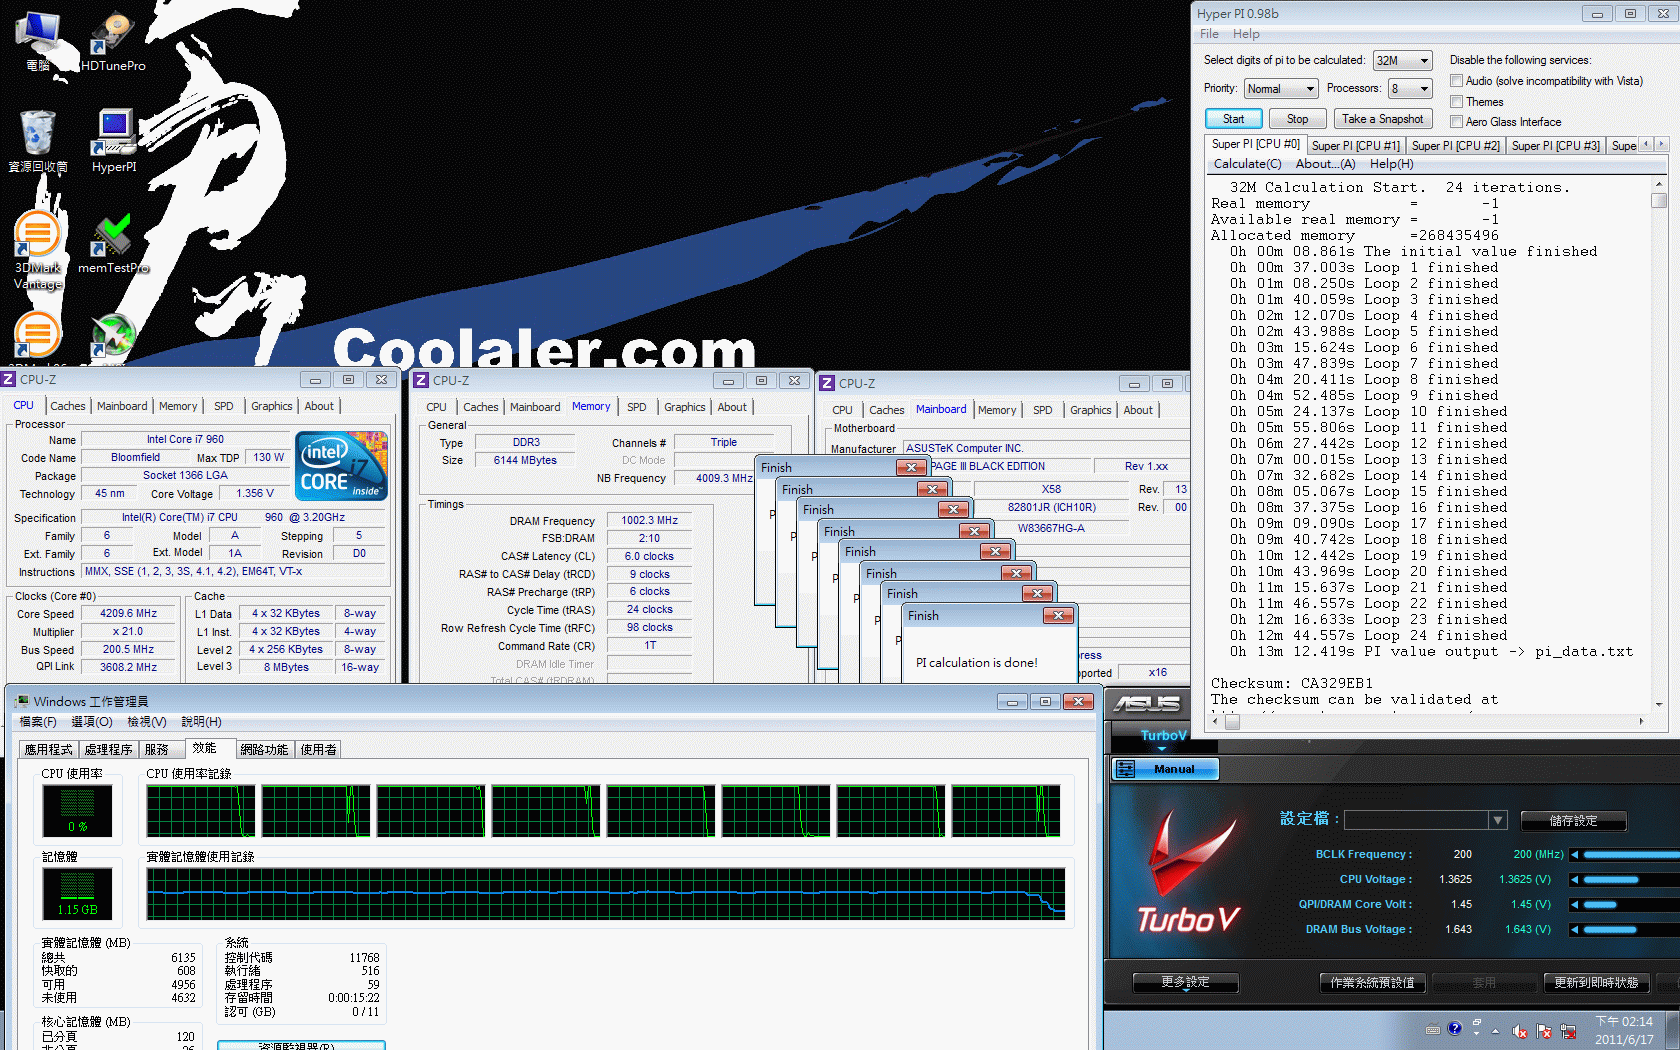This screenshot has height=1050, width=1680.
Task: Decrease DRAM Bus Voltage with the left arrow
Action: 1574,930
